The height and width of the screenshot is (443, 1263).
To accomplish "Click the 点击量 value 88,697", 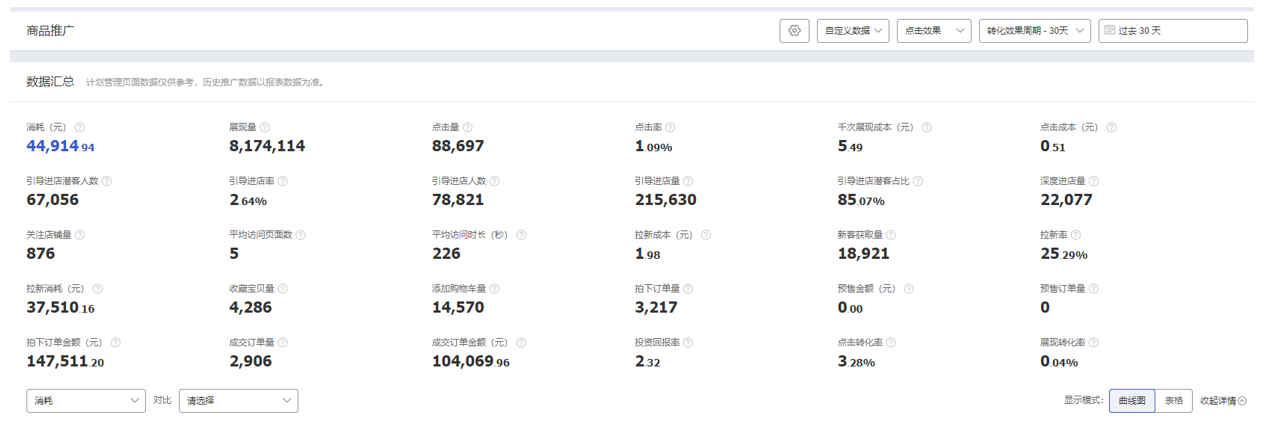I will point(458,146).
